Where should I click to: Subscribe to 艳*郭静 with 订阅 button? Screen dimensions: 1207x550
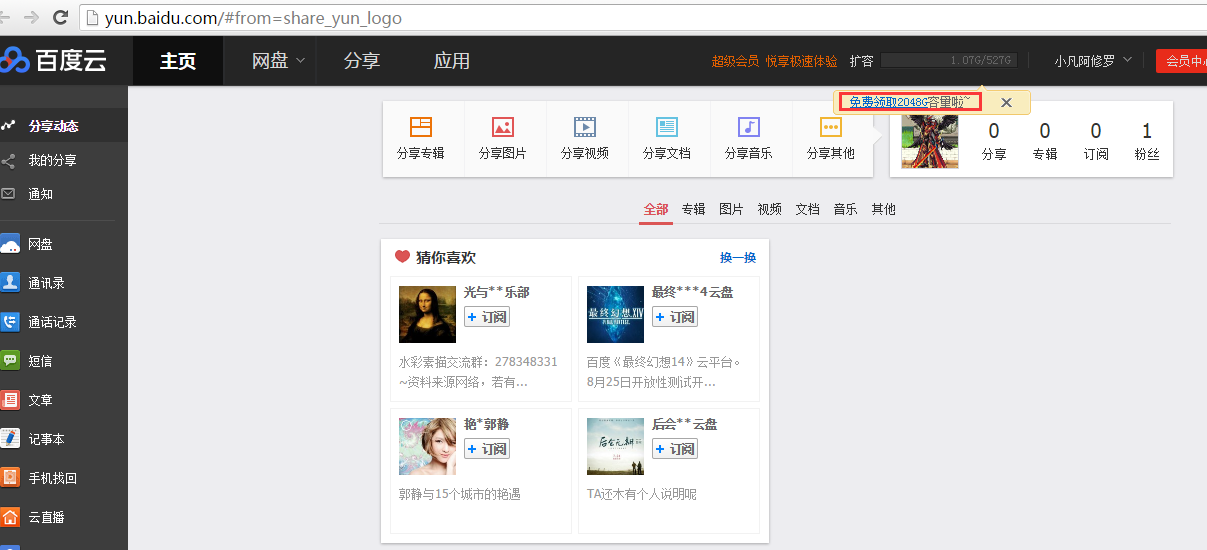(x=487, y=449)
